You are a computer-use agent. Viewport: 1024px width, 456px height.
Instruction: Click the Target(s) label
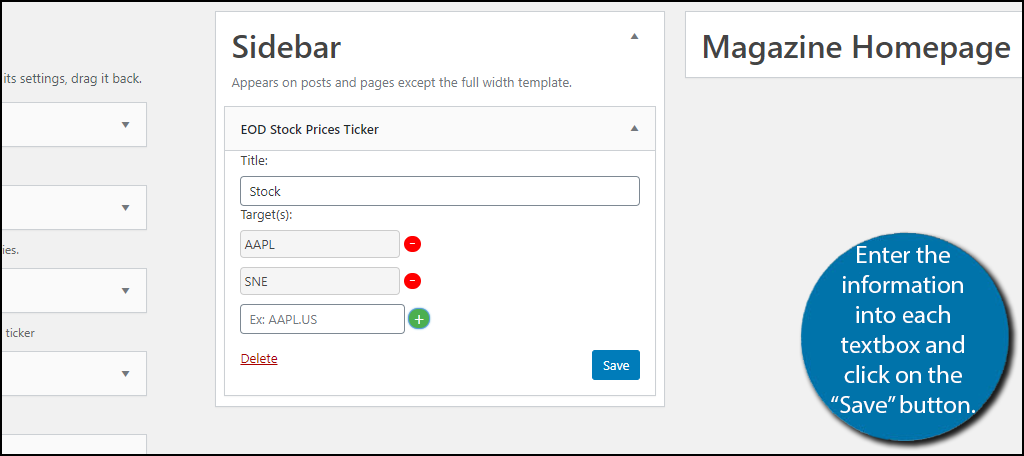pyautogui.click(x=266, y=215)
